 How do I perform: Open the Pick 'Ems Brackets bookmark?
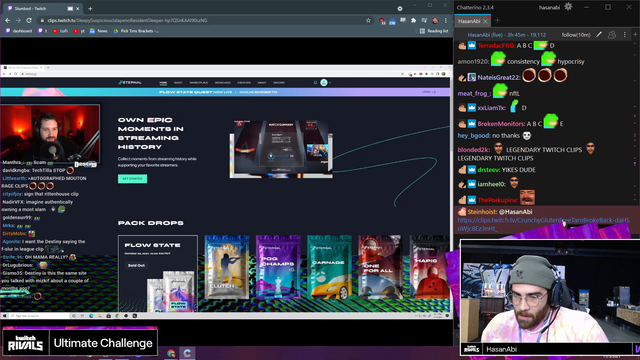136,31
